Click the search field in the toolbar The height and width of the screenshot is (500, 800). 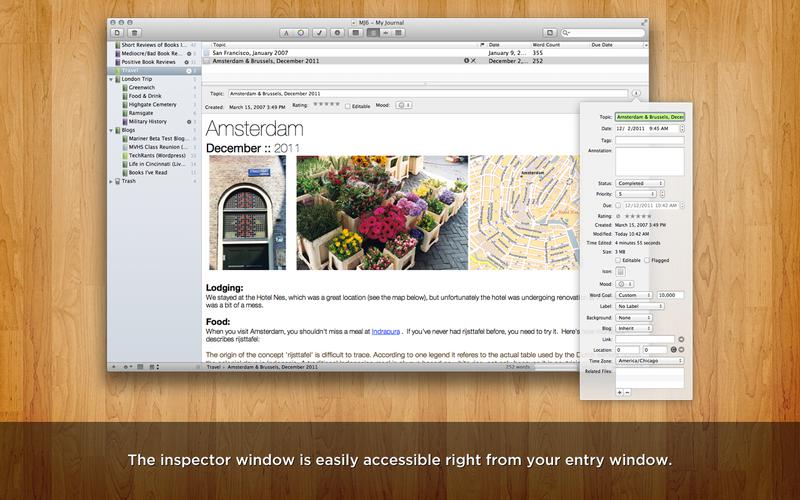(606, 32)
